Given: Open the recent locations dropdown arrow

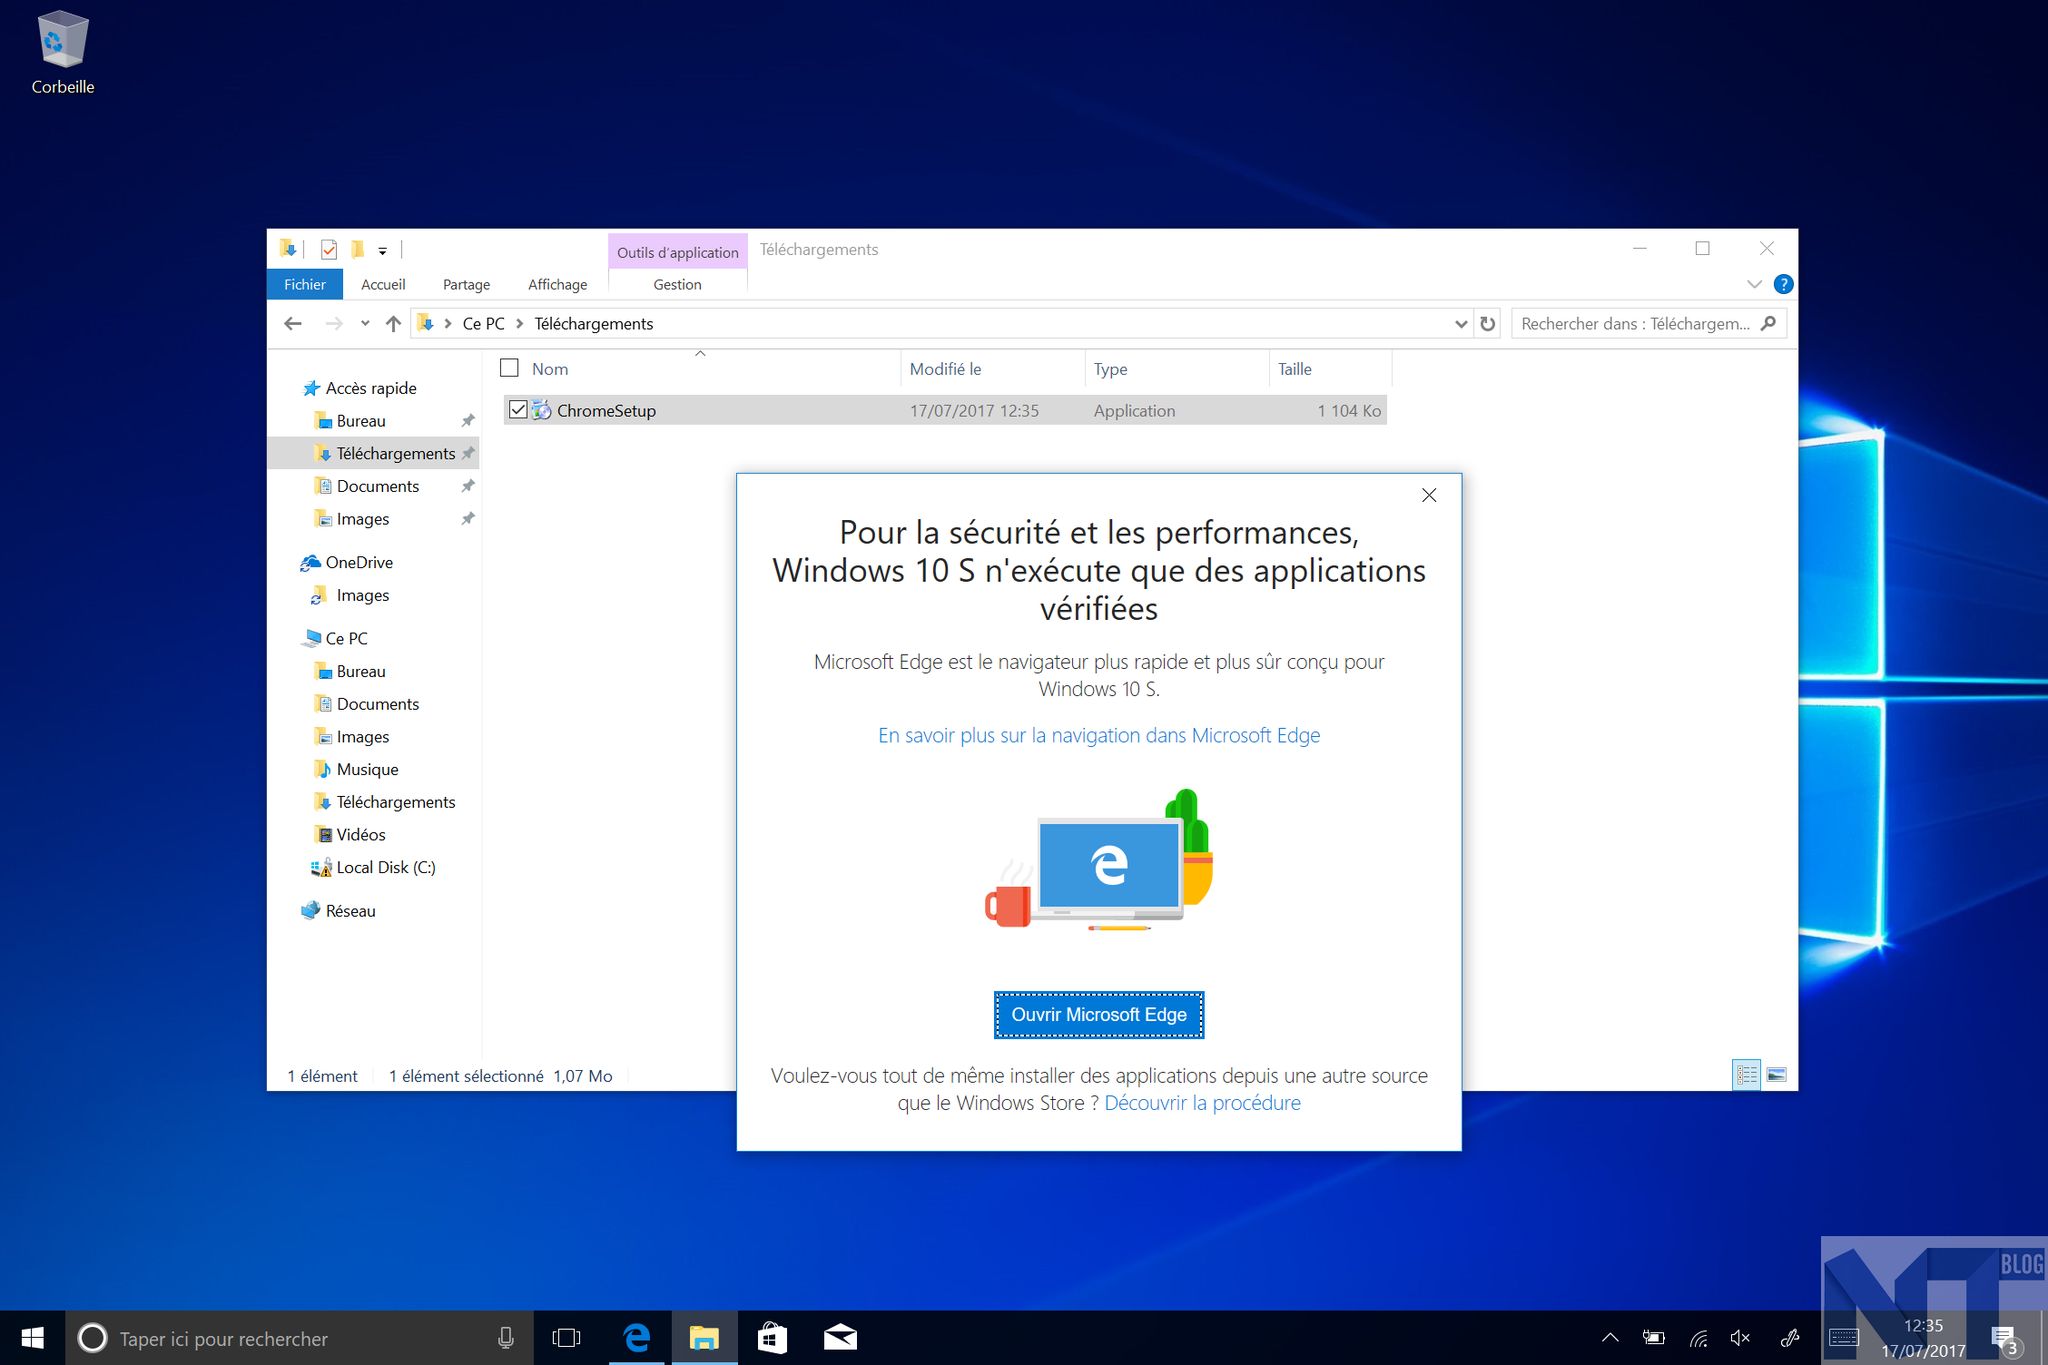Looking at the screenshot, I should [365, 323].
